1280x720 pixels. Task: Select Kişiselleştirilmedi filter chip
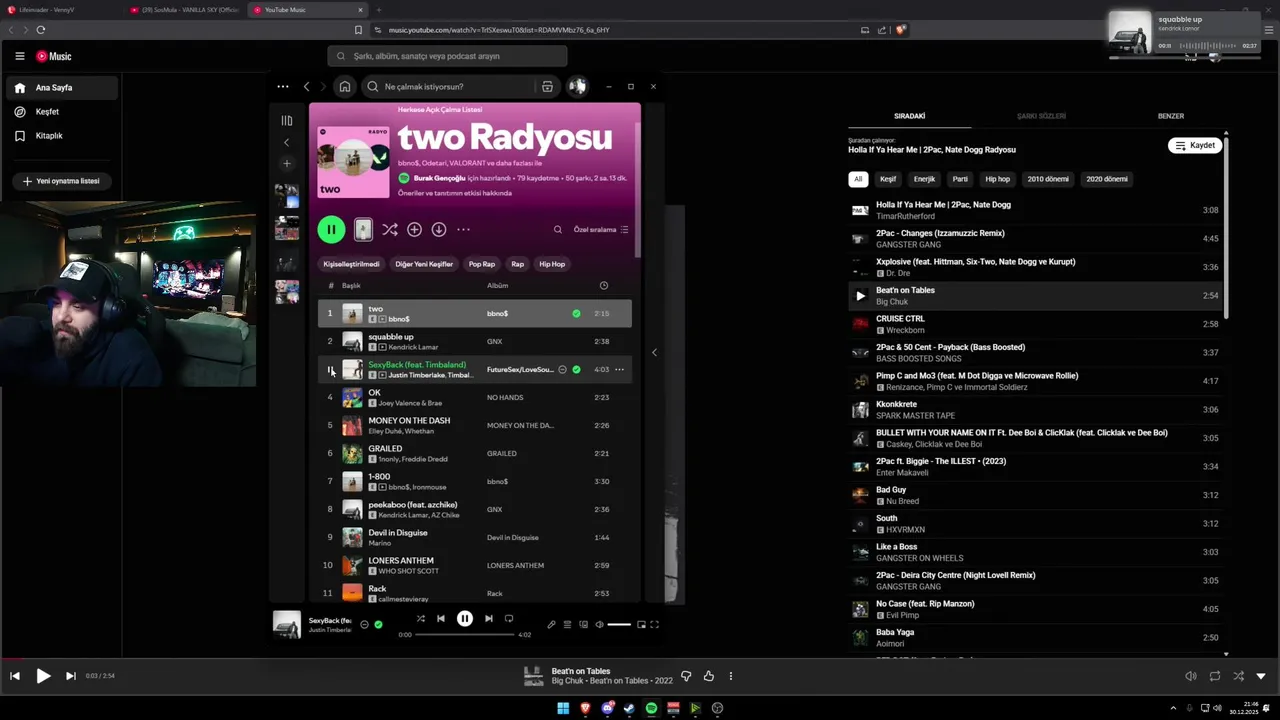pos(351,264)
